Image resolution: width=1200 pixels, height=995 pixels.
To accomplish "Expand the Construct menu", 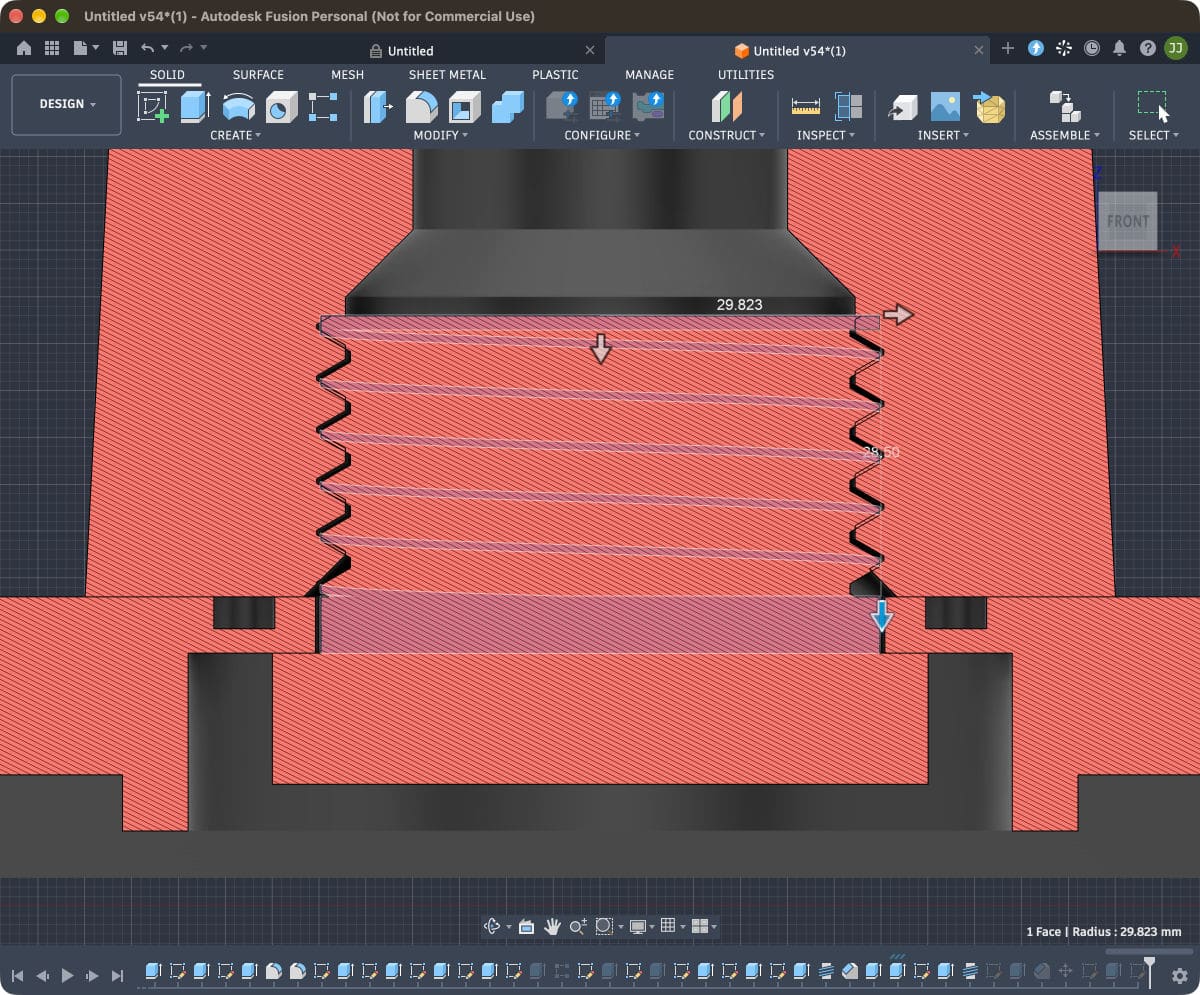I will tap(726, 135).
